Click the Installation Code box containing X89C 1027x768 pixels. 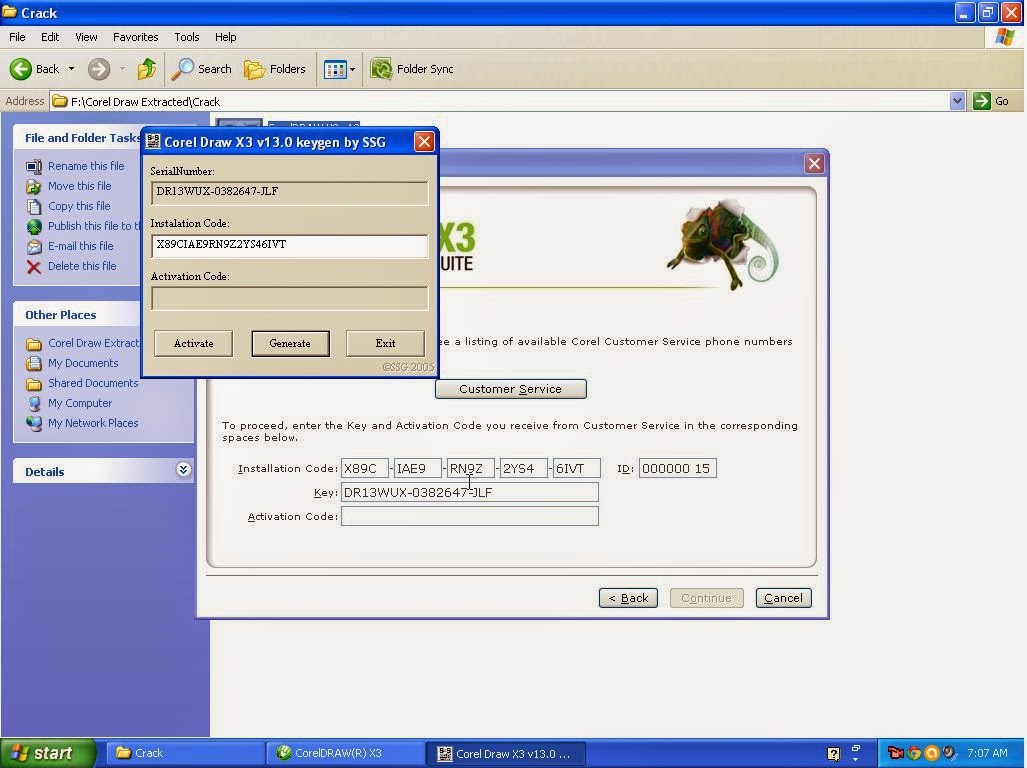365,469
